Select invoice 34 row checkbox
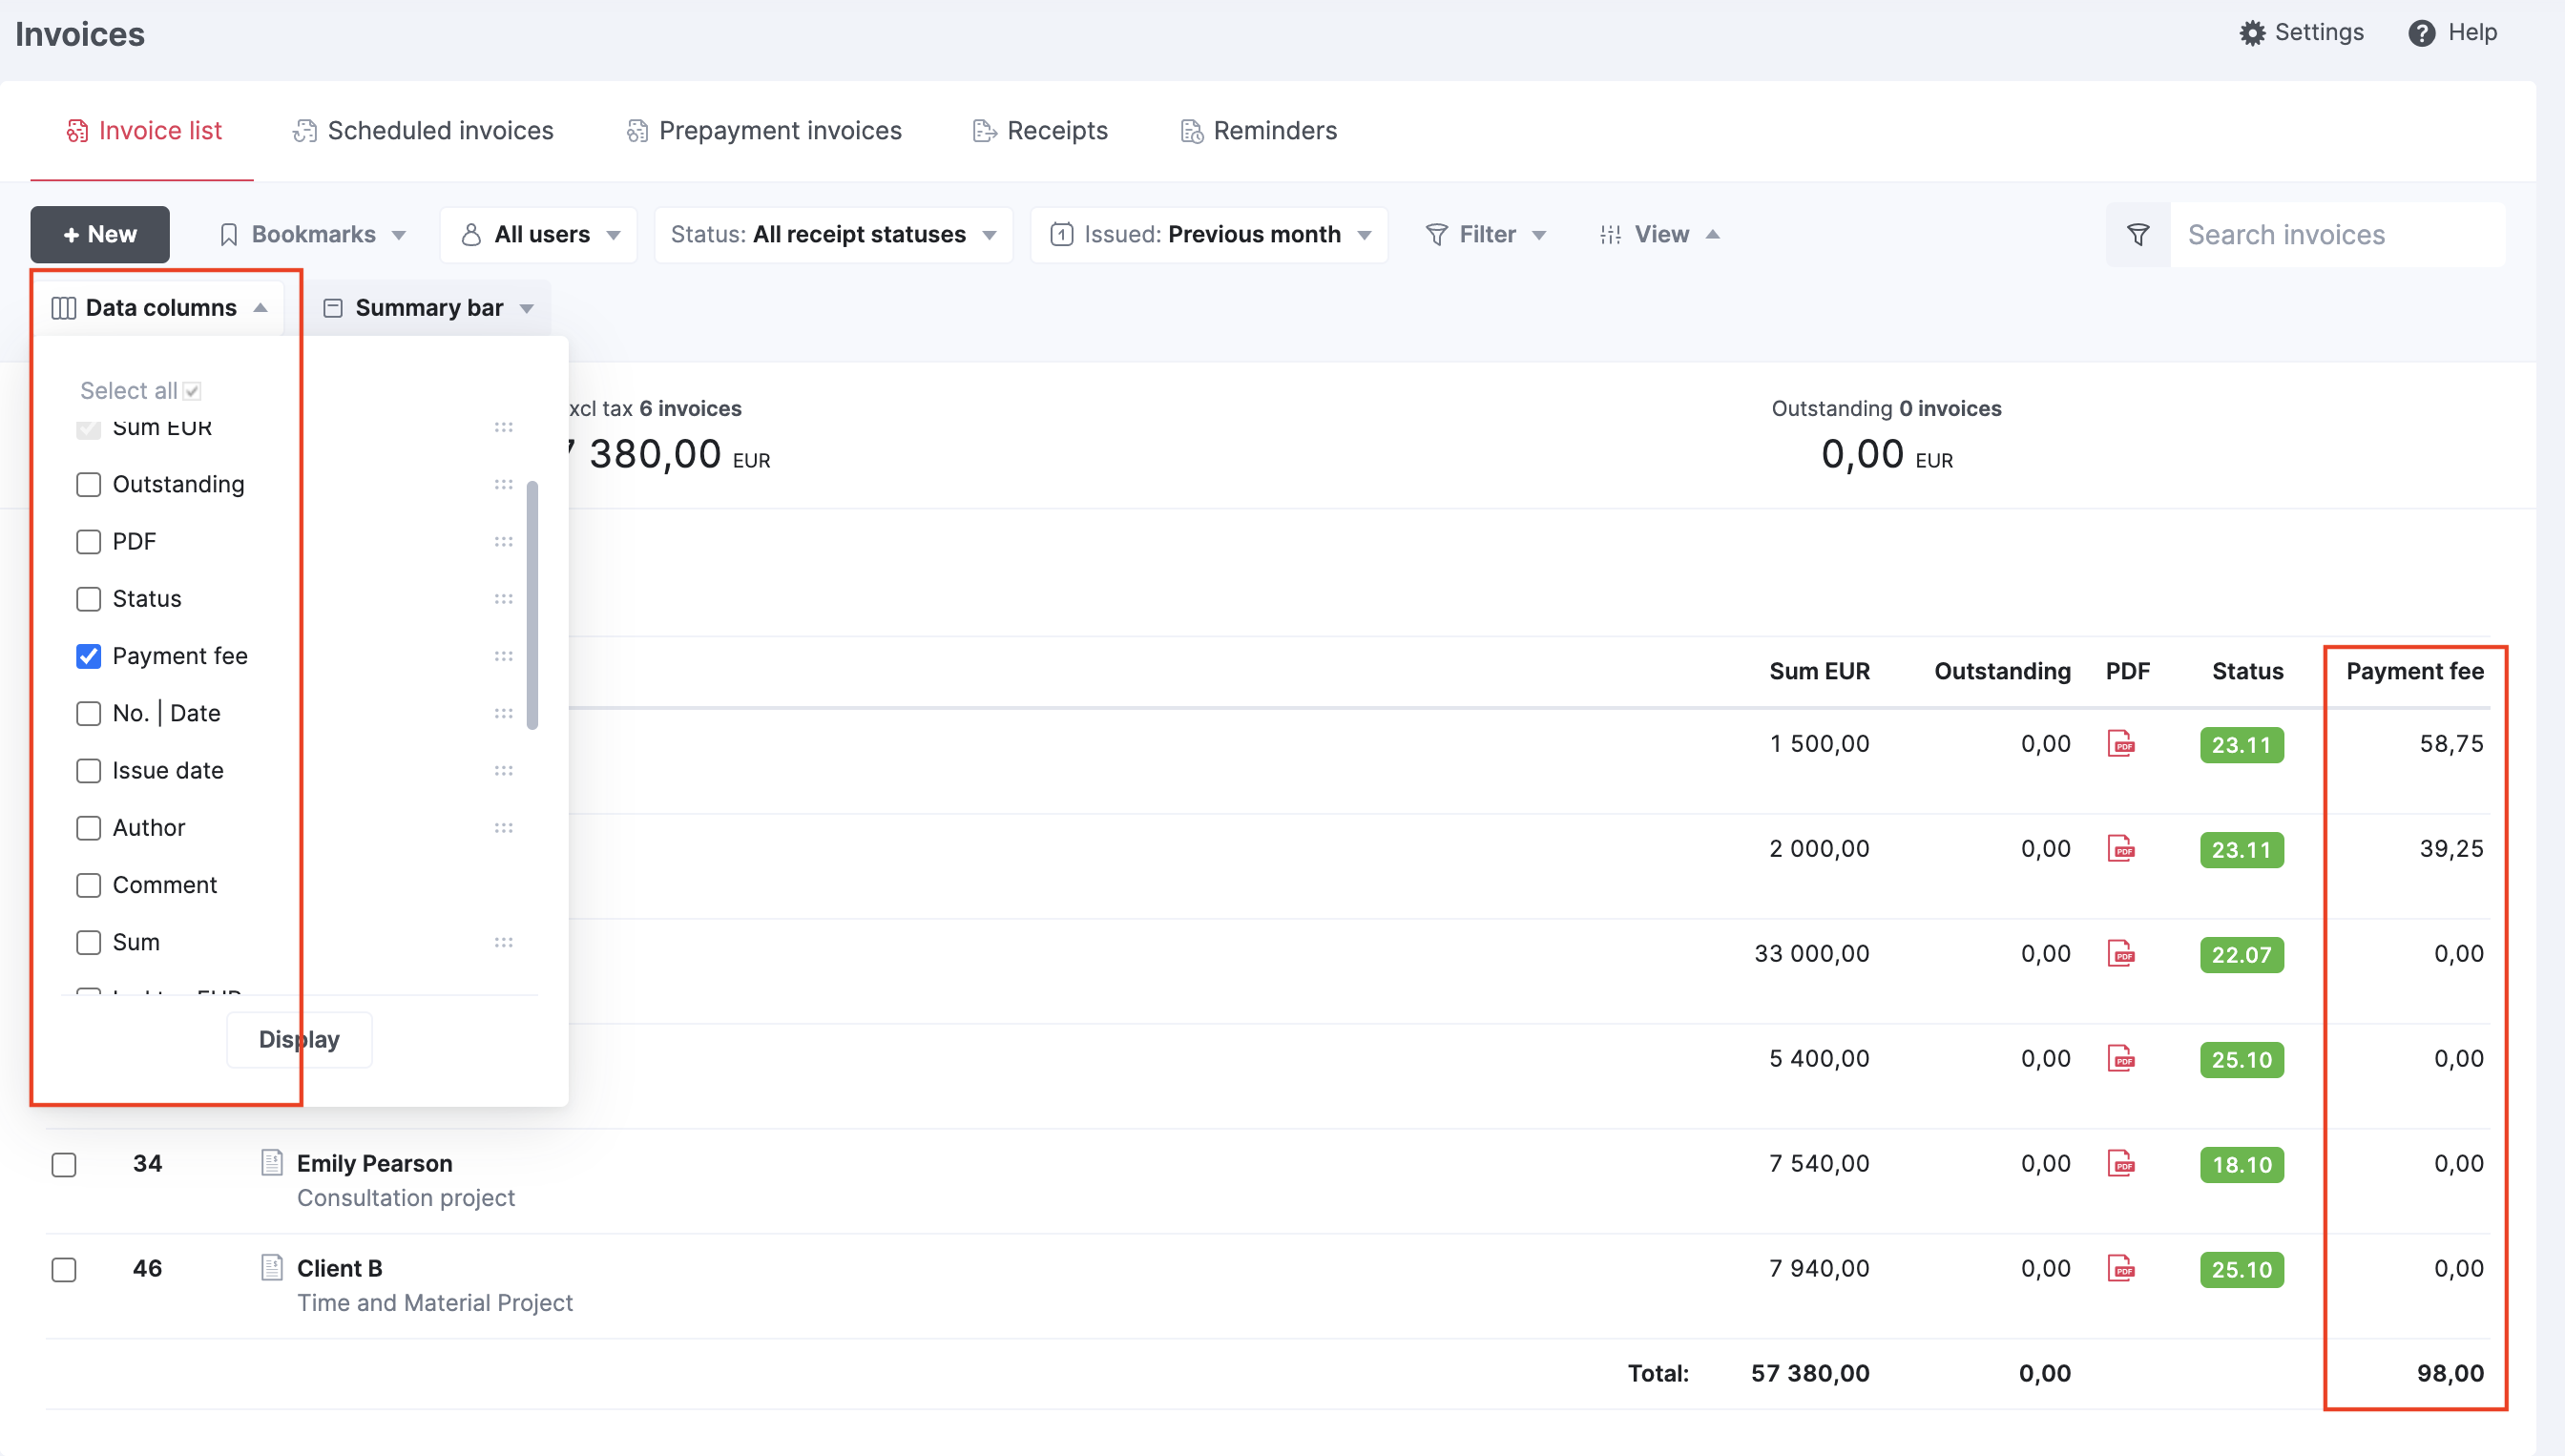The height and width of the screenshot is (1456, 2565). [x=64, y=1165]
